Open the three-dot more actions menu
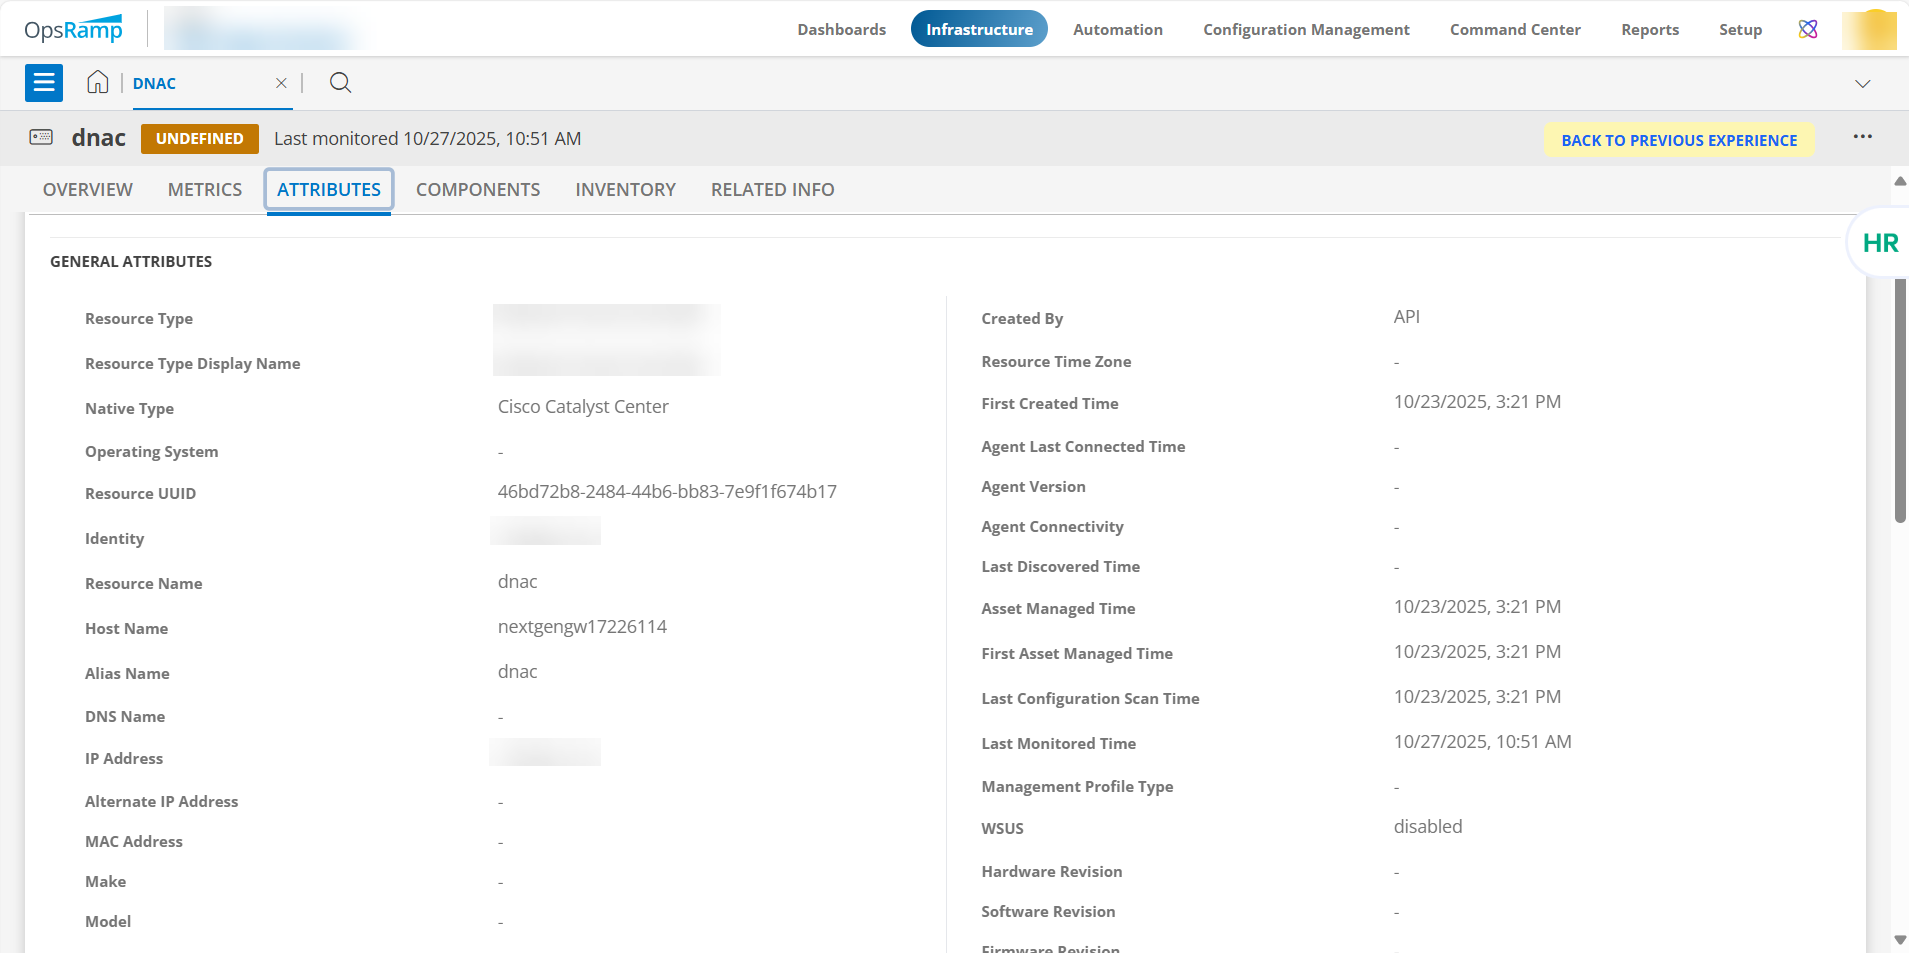The height and width of the screenshot is (953, 1909). pos(1862,137)
